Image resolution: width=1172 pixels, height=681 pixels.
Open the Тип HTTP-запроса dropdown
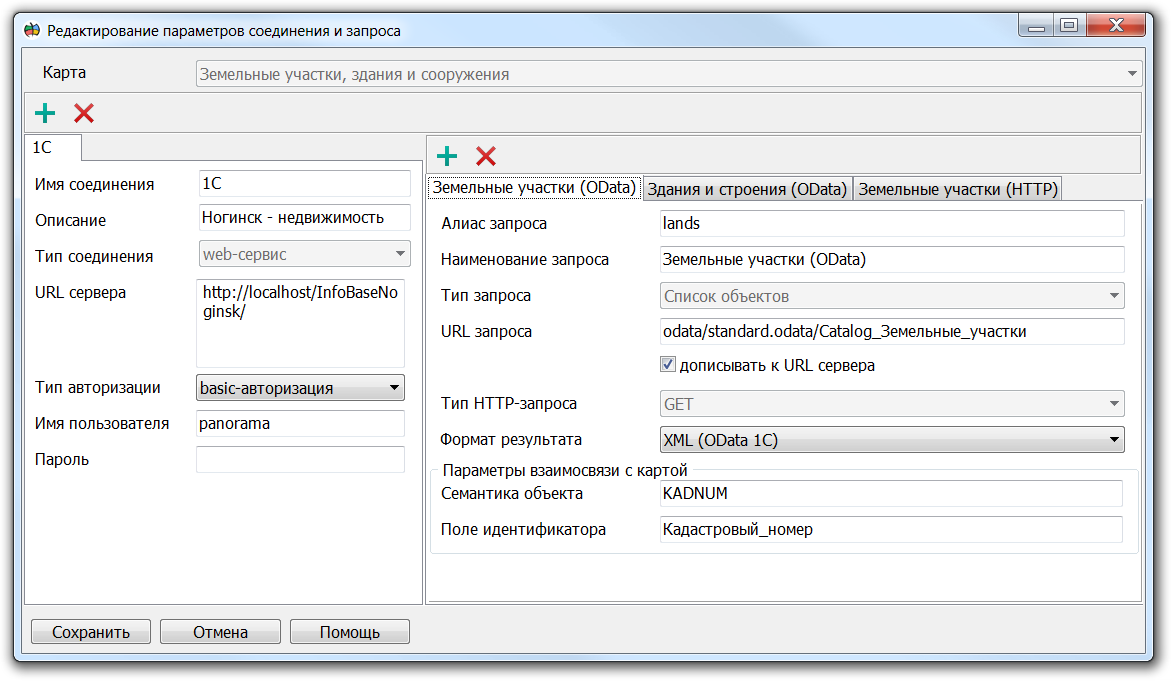[x=1114, y=403]
